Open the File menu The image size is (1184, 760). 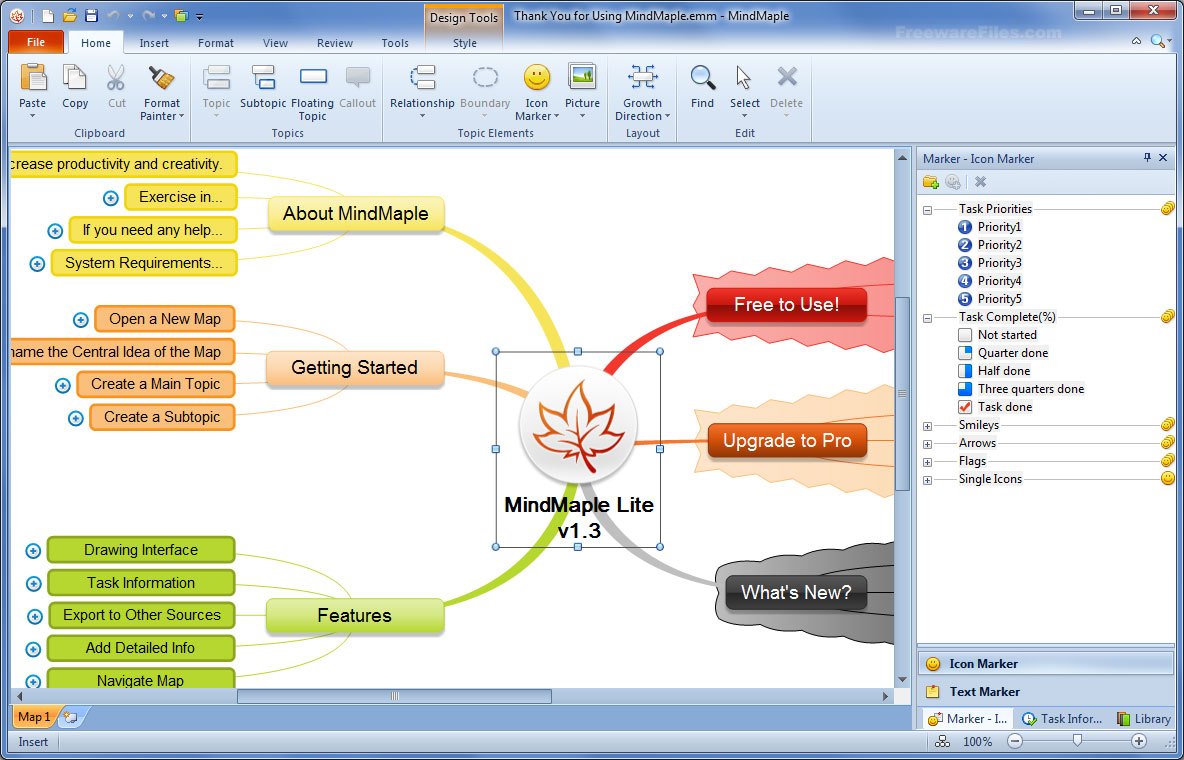(x=35, y=42)
